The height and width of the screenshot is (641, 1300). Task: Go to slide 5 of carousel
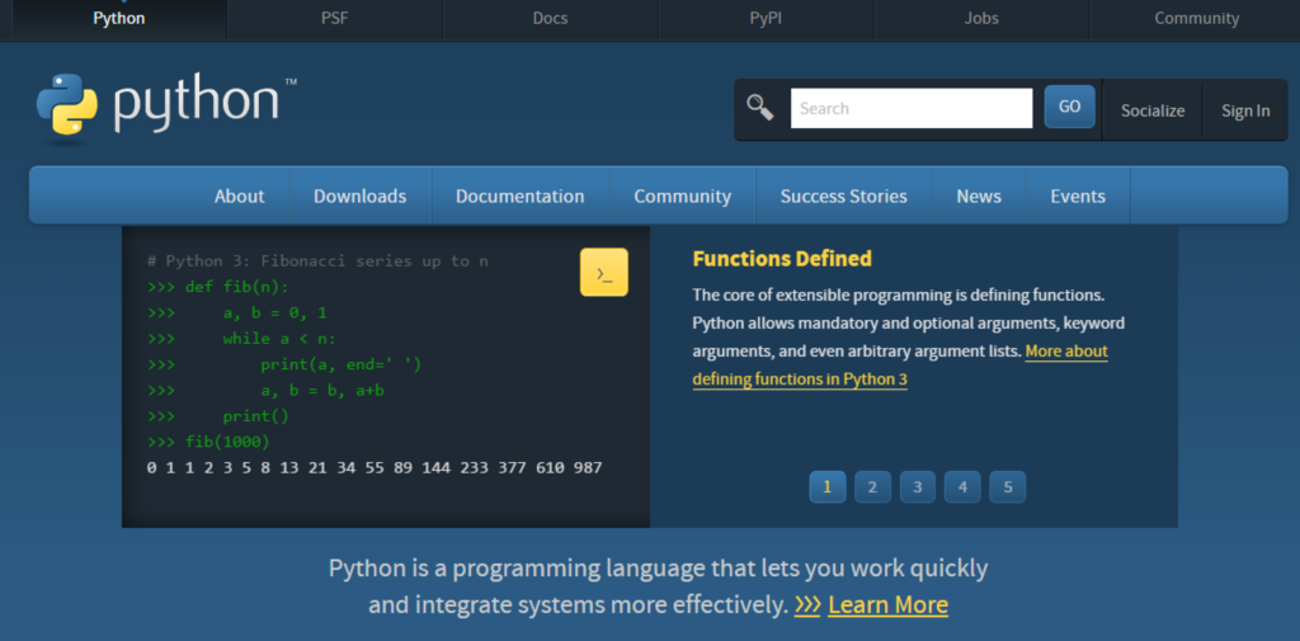coord(1007,487)
